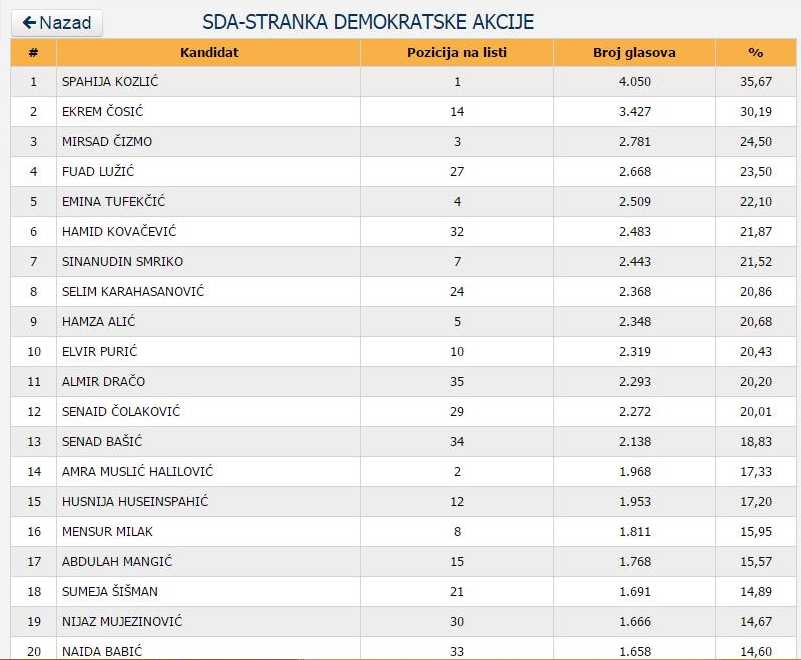Viewport: 801px width, 660px height.
Task: Click candidate EMINA TUFEKČIĆ
Action: [x=113, y=202]
